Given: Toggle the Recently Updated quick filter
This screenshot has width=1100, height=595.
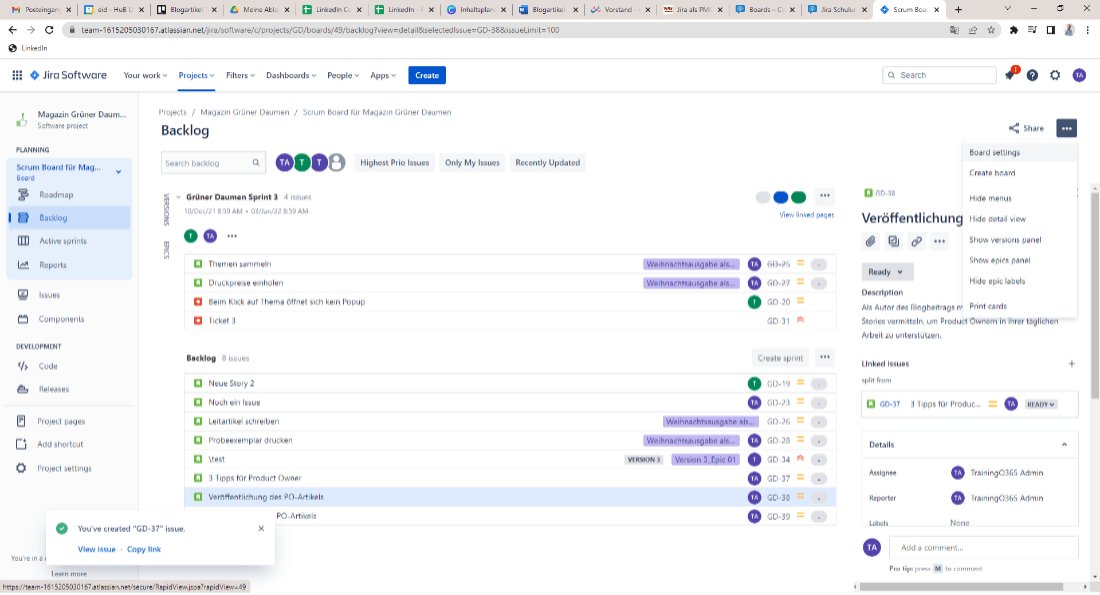Looking at the screenshot, I should point(547,162).
